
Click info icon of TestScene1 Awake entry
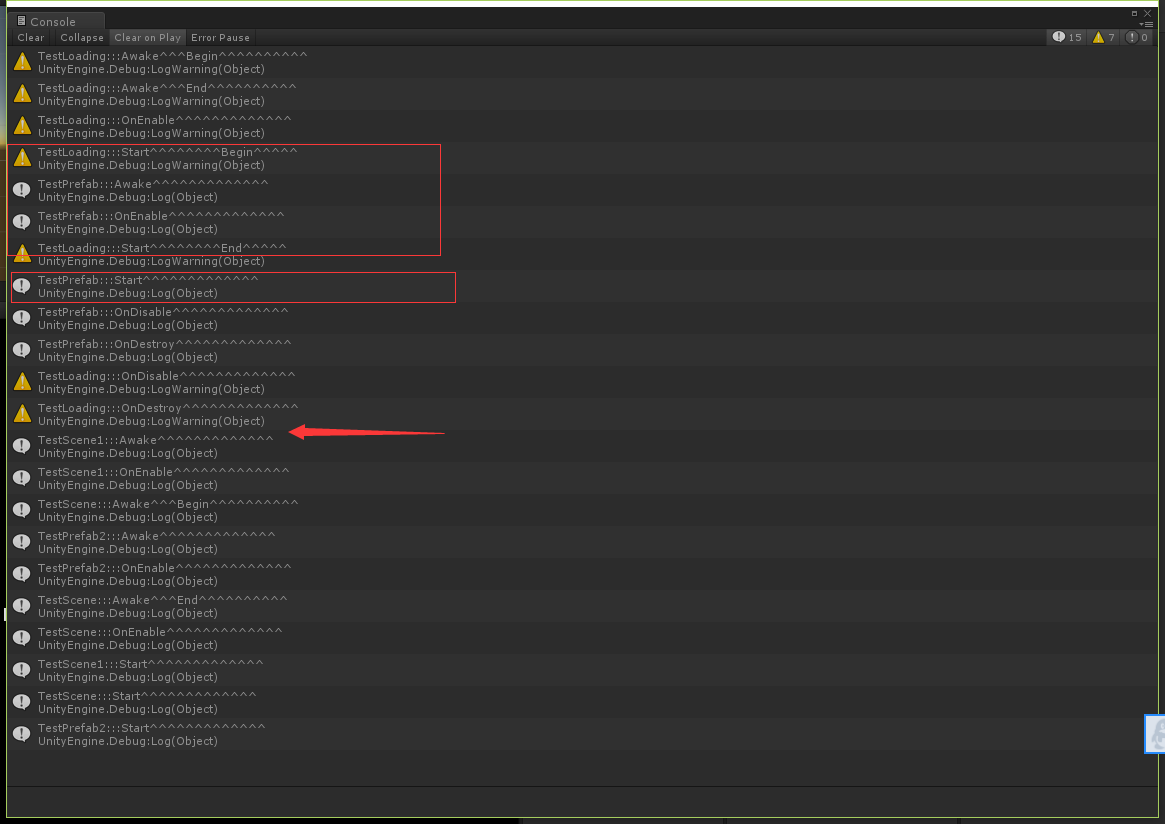(22, 445)
